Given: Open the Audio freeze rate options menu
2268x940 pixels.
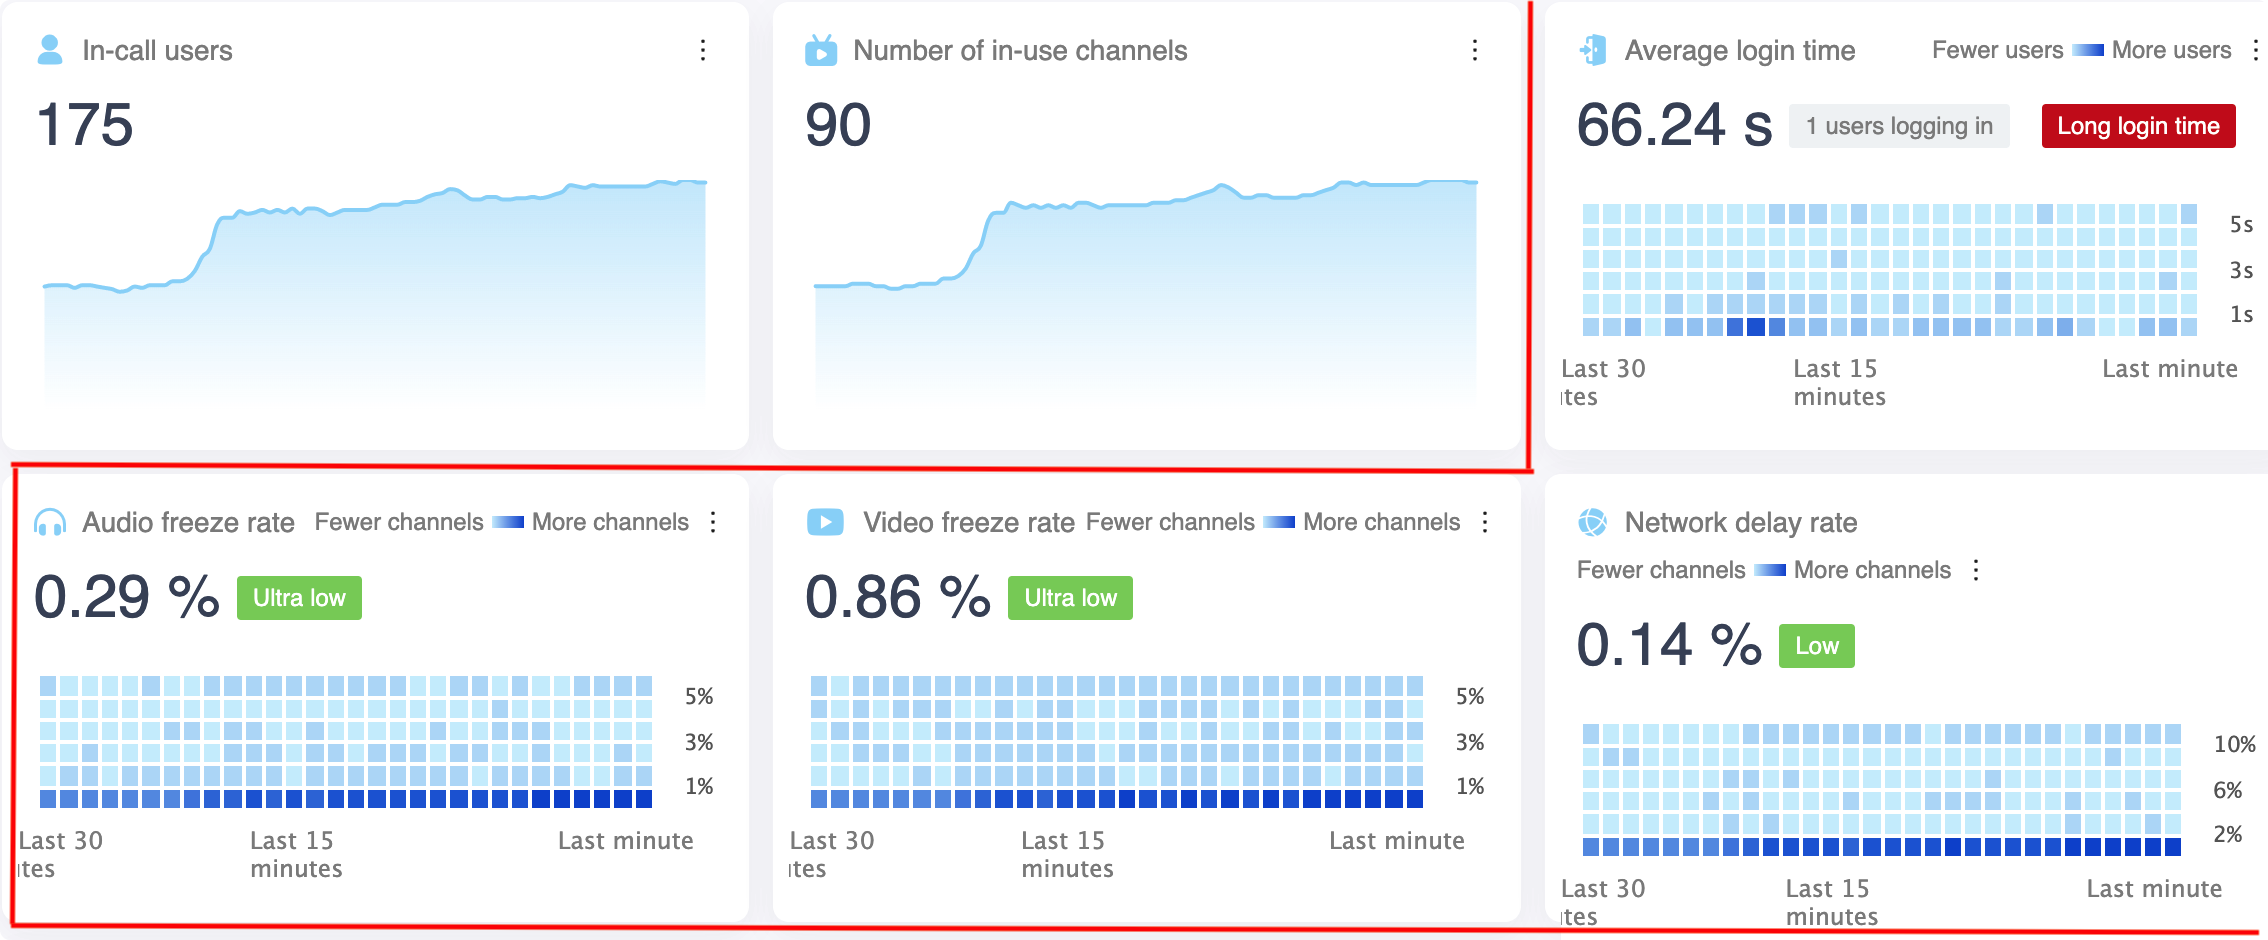Looking at the screenshot, I should coord(713,522).
